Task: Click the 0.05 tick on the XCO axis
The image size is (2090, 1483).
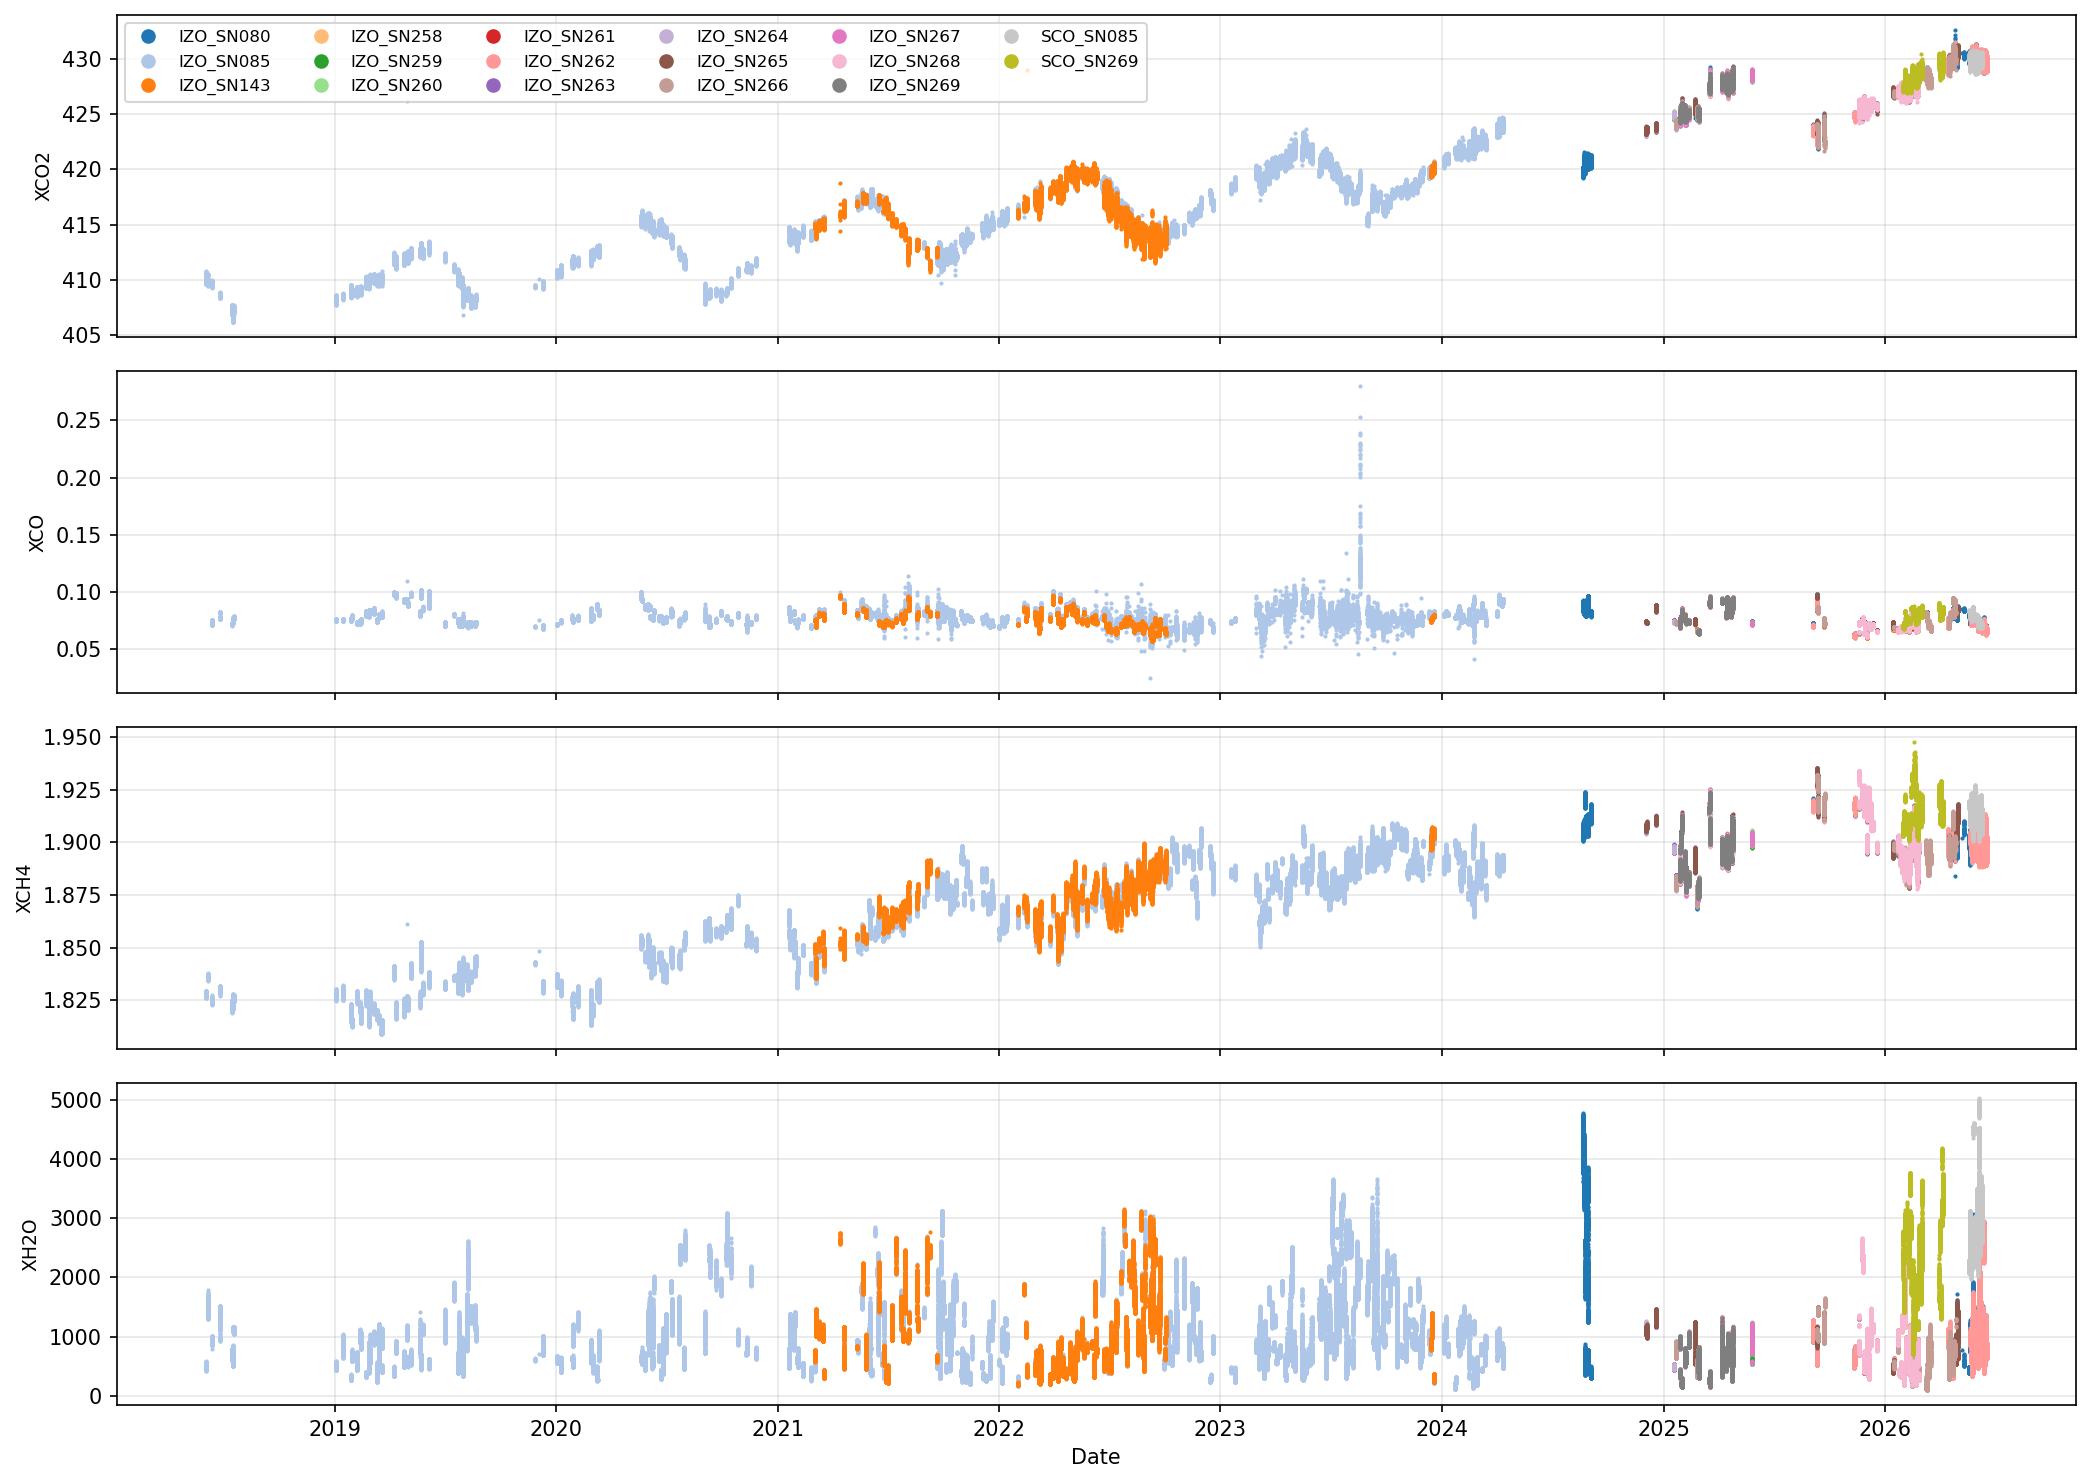Action: 77,650
